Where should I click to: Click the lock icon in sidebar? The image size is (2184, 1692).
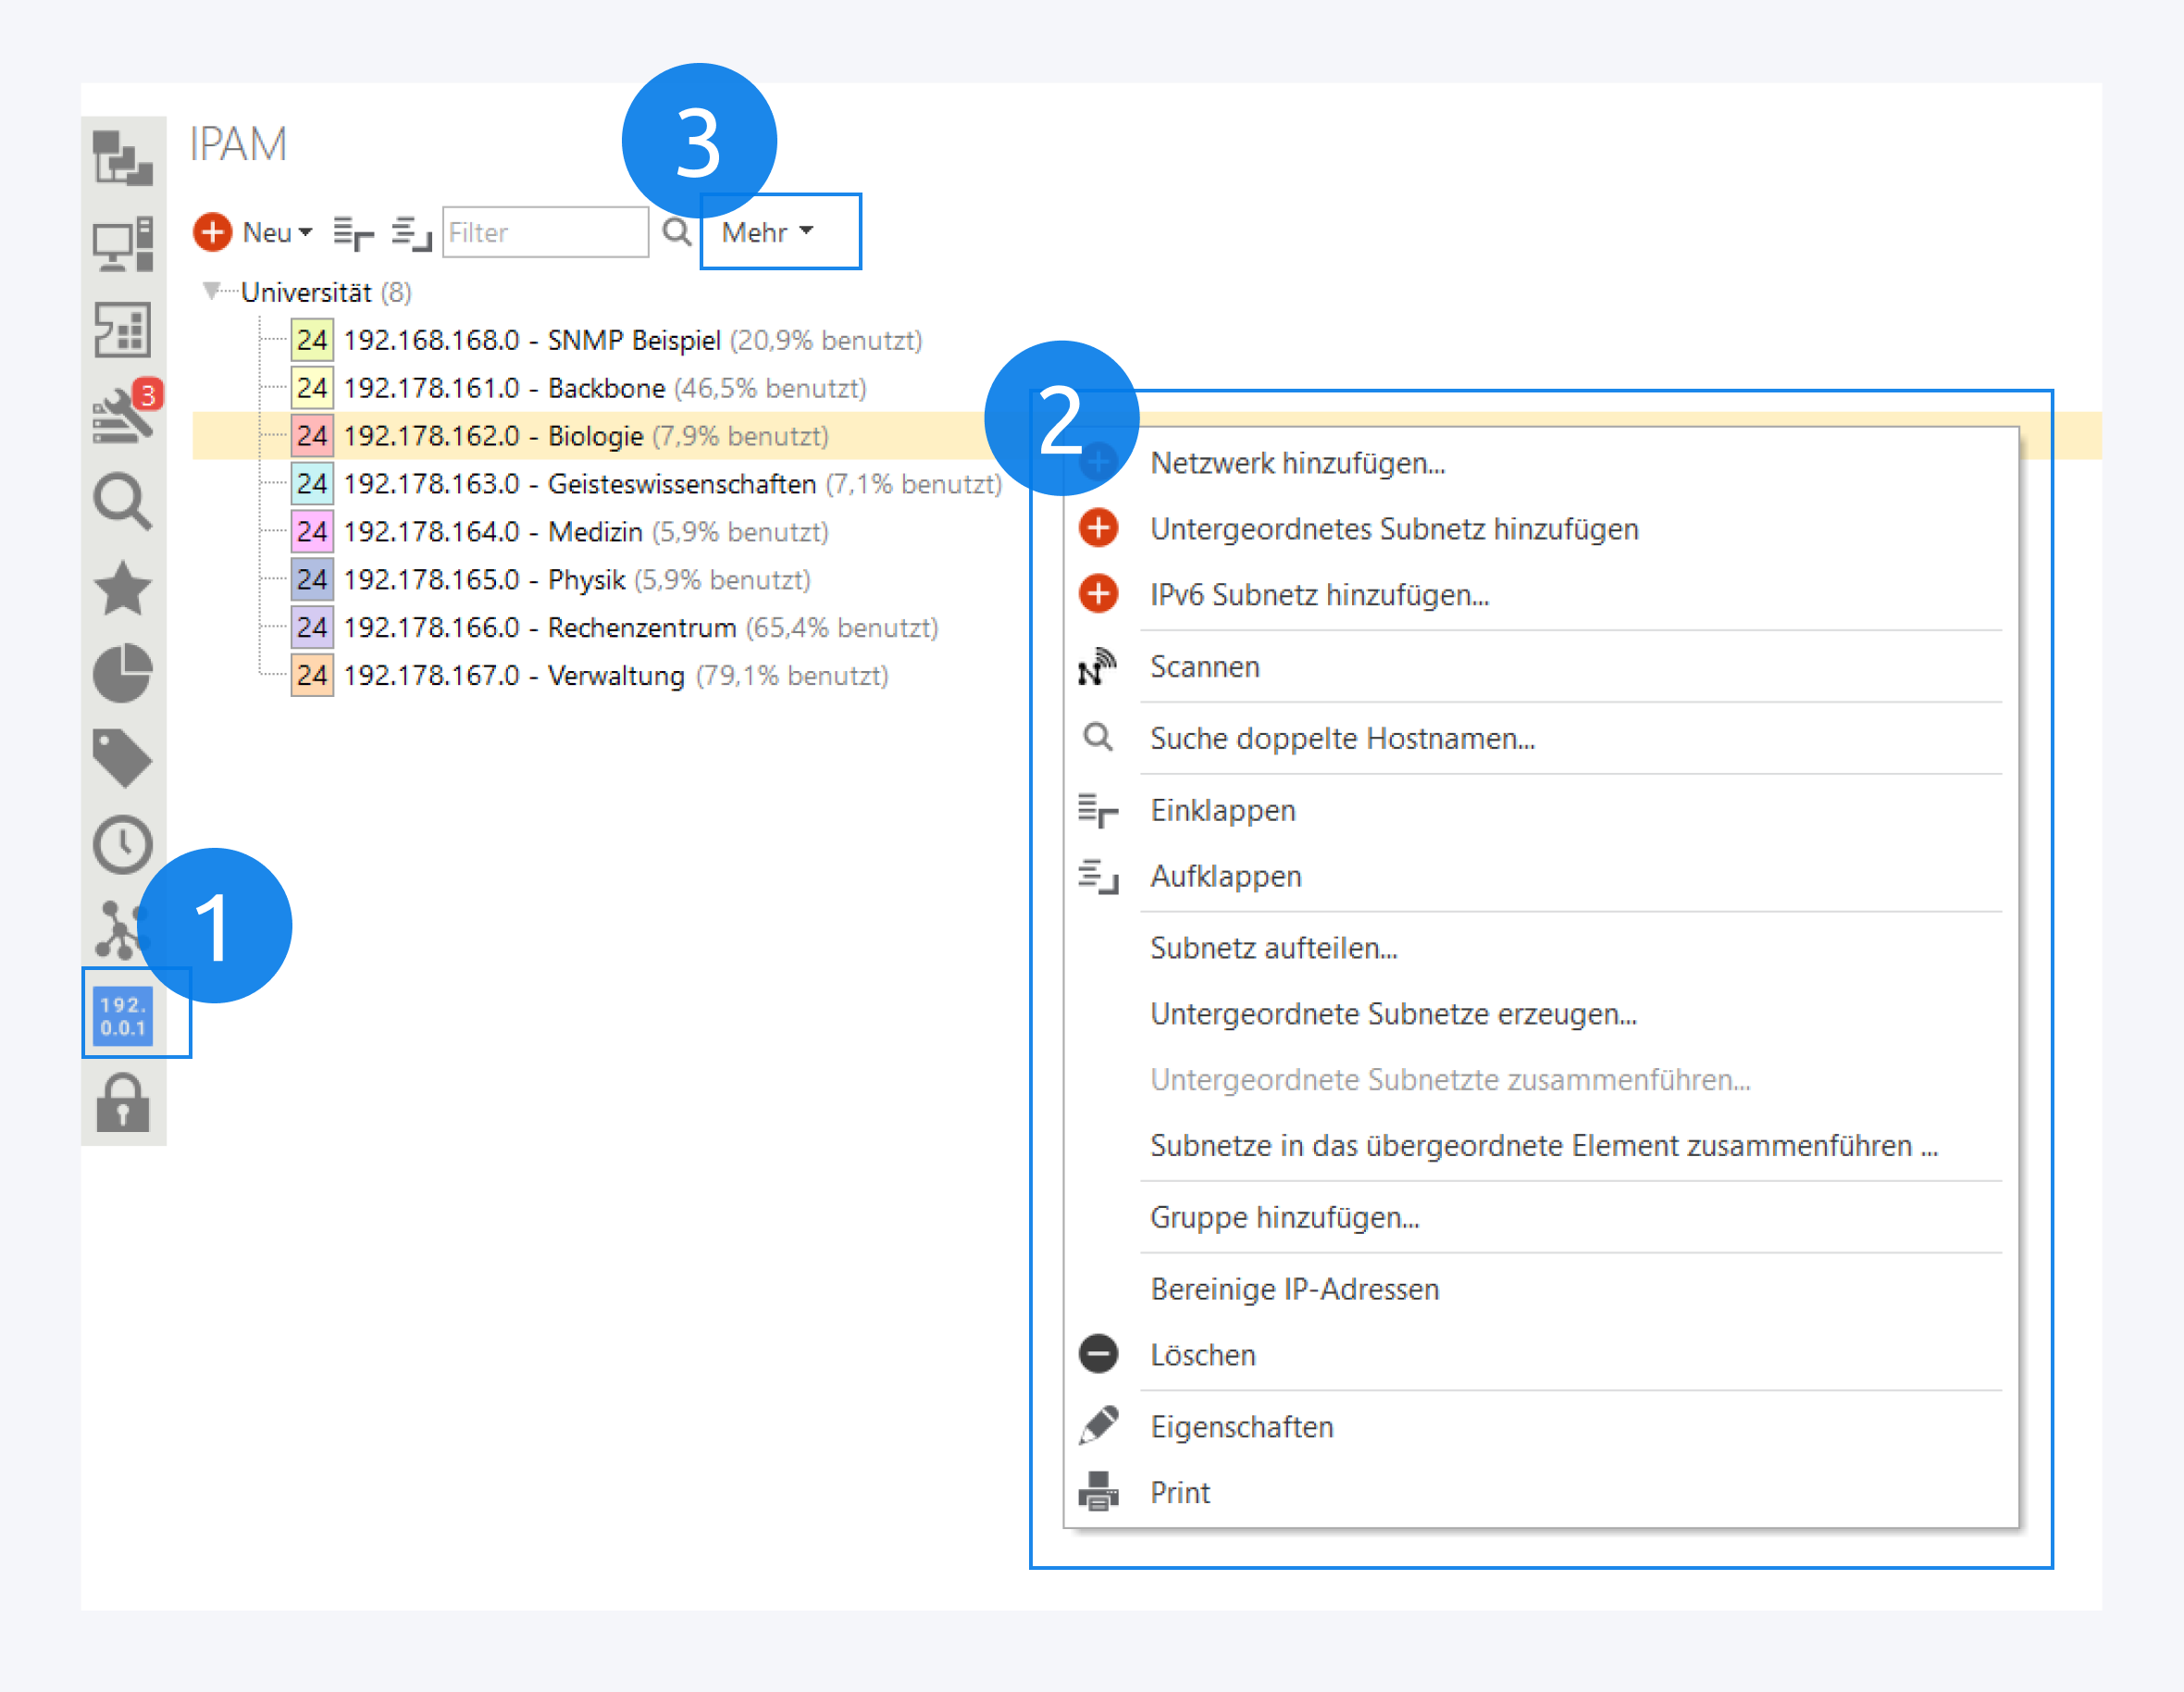point(123,1104)
